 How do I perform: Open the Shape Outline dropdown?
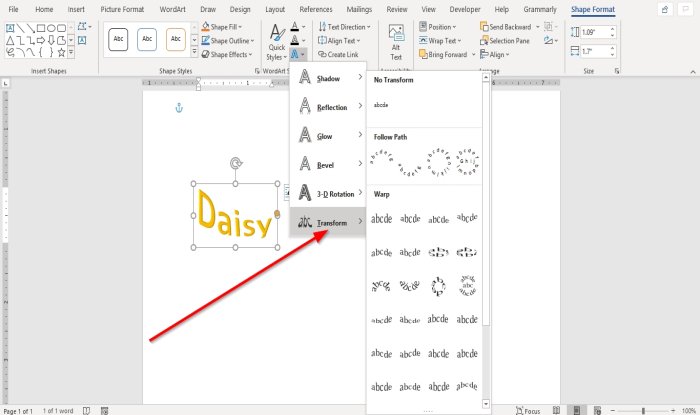point(228,41)
